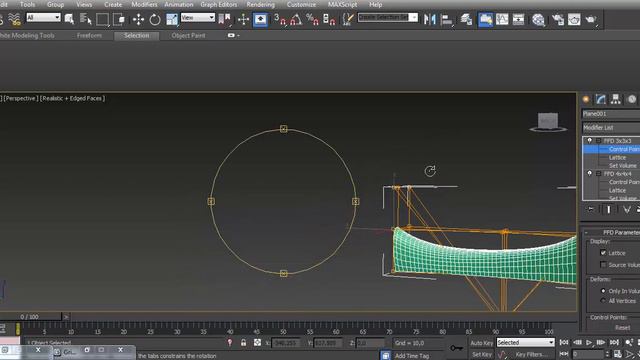Open Render Setup teapot icon

pos(558,19)
